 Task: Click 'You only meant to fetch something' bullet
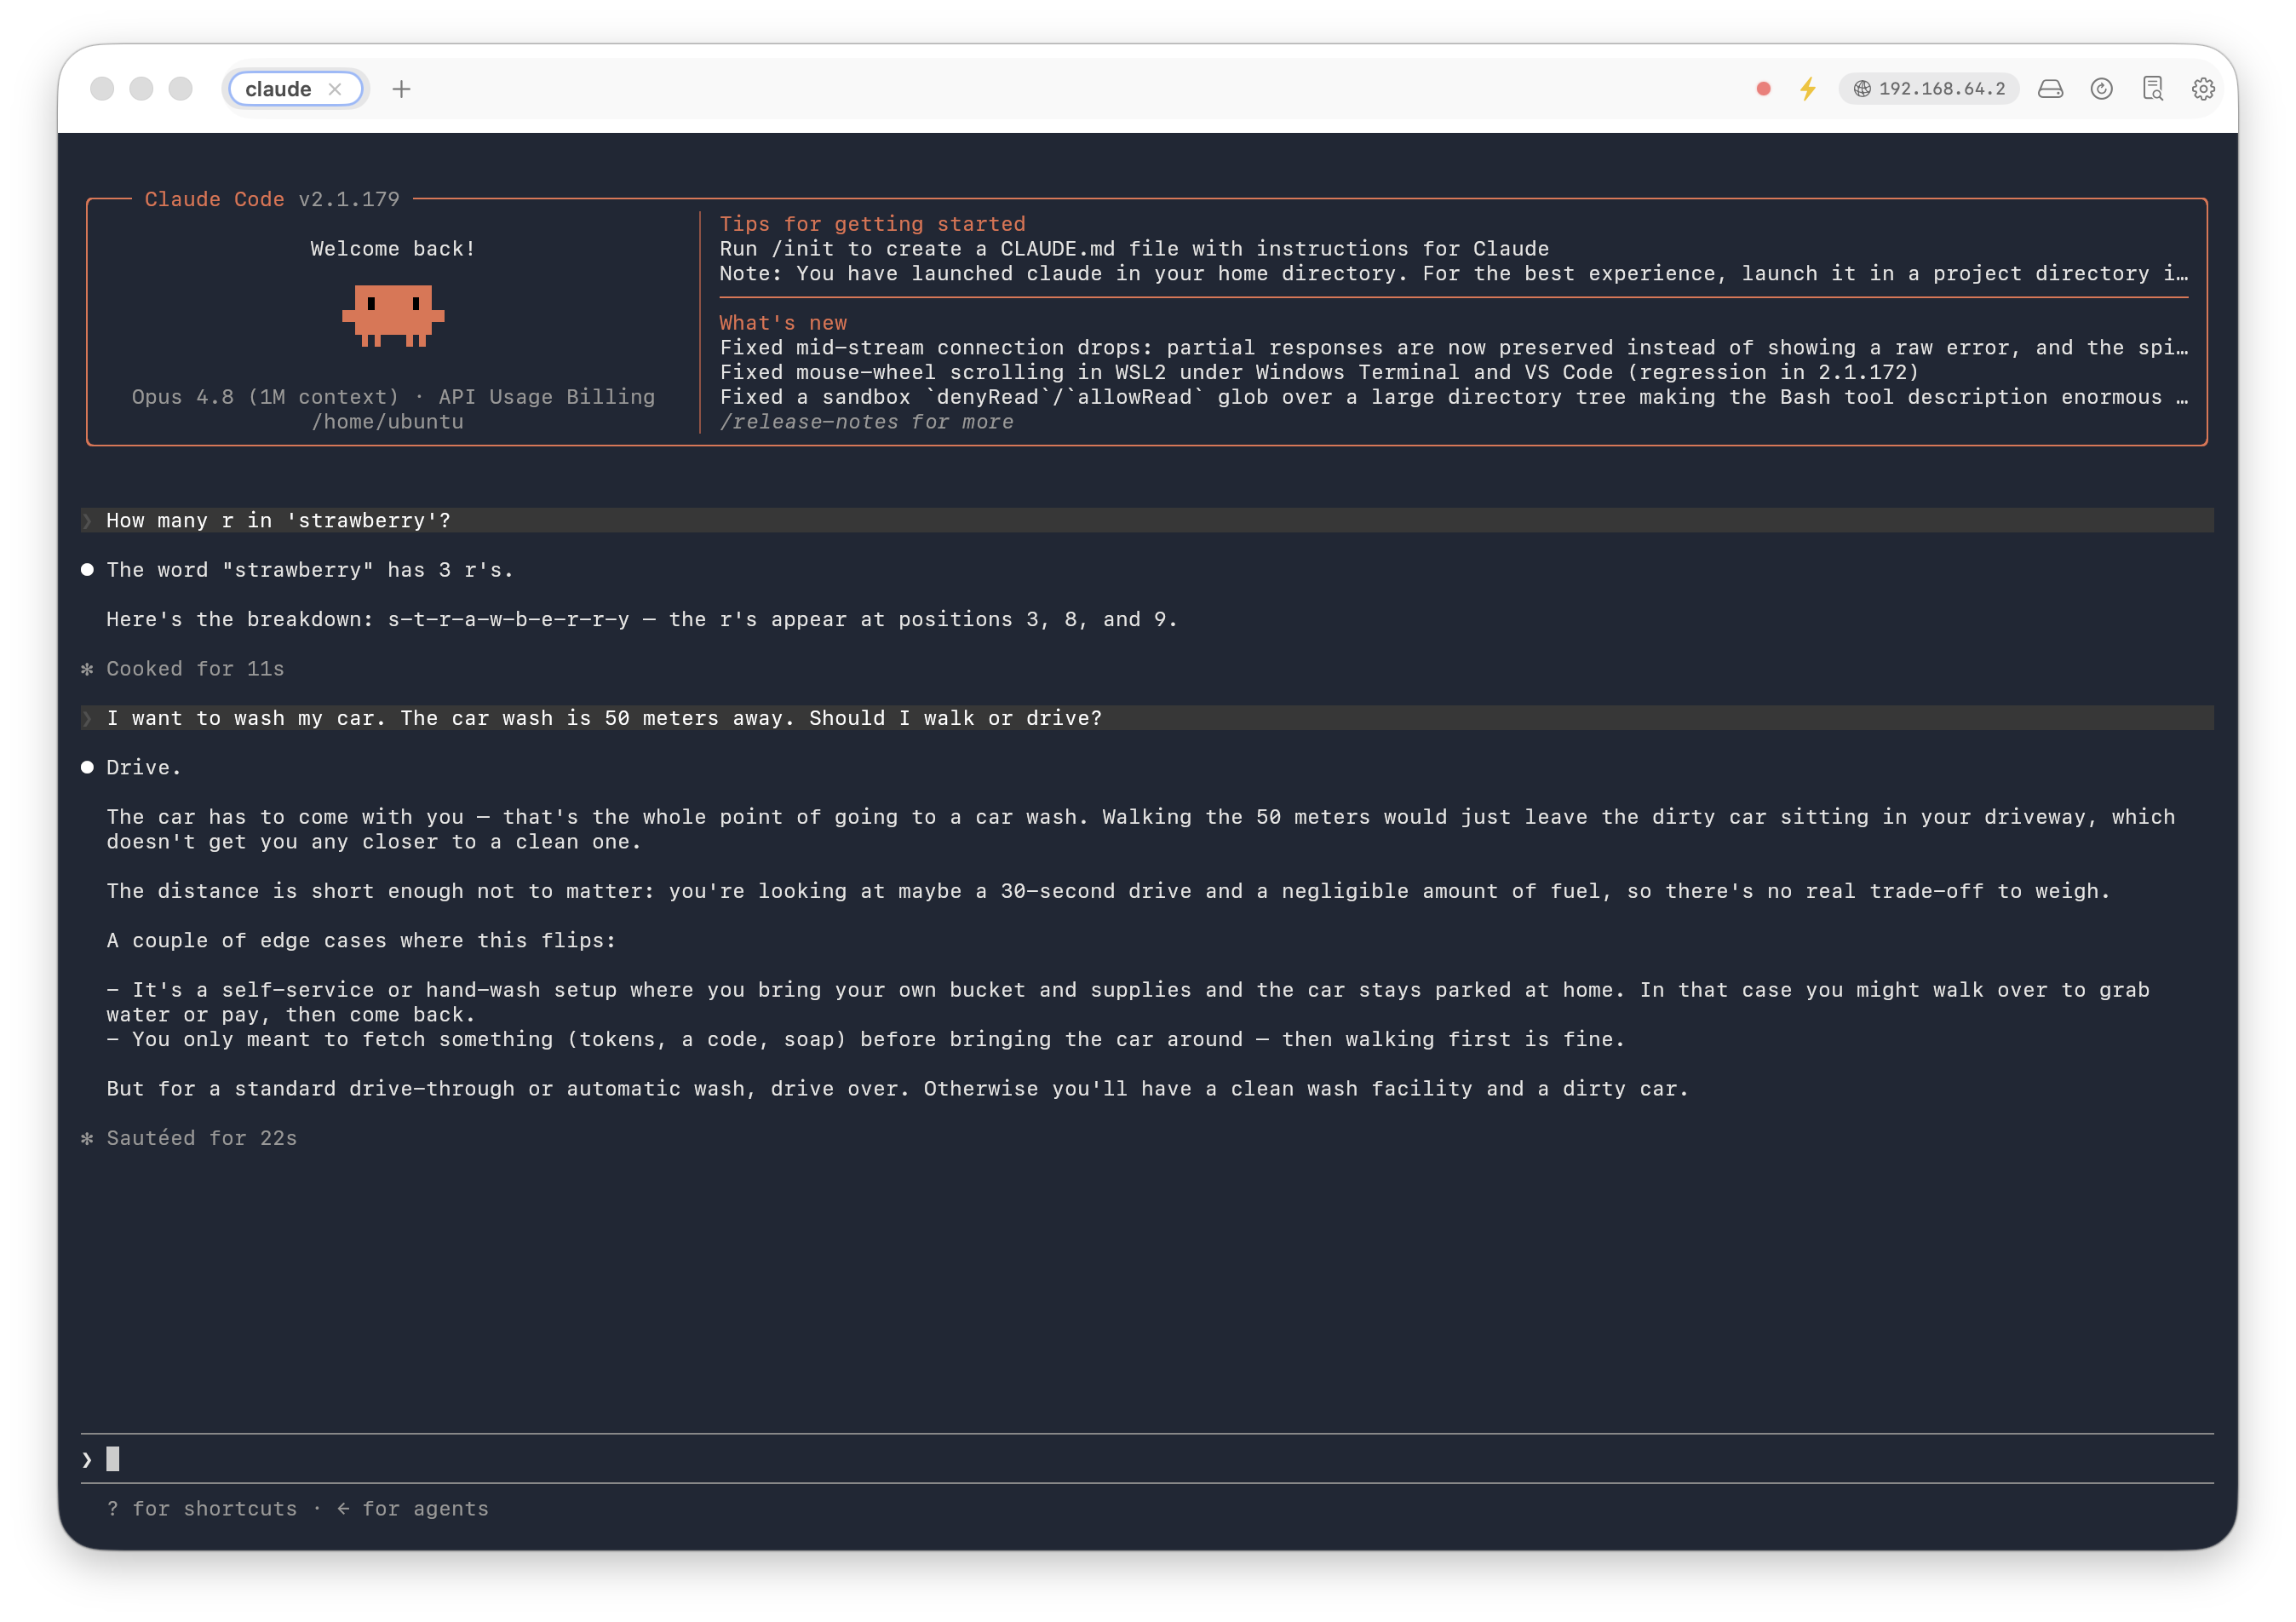865,1040
